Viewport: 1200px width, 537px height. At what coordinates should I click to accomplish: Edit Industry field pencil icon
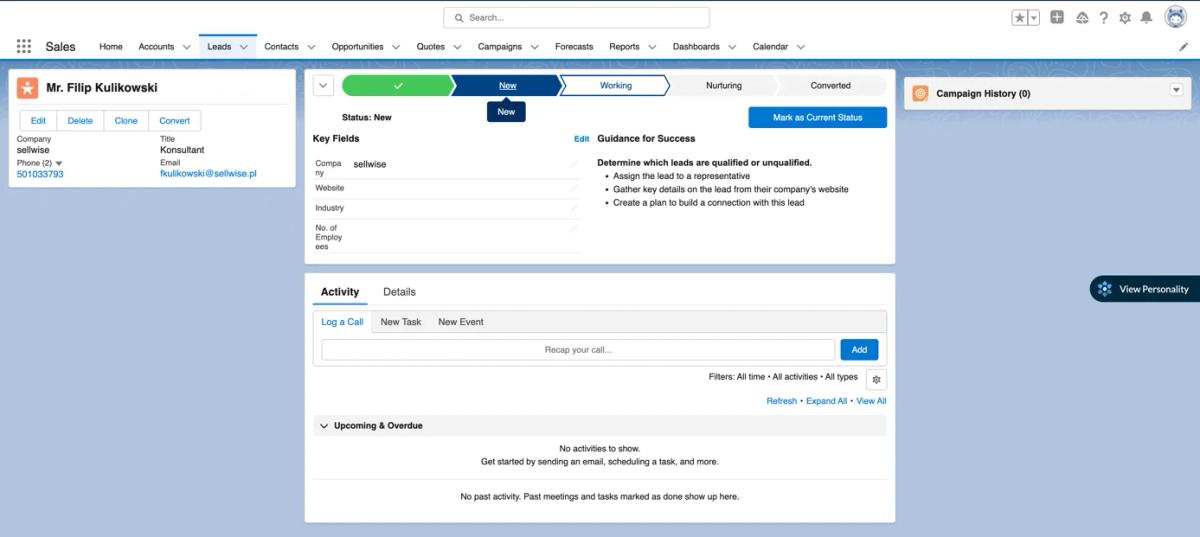[x=574, y=208]
